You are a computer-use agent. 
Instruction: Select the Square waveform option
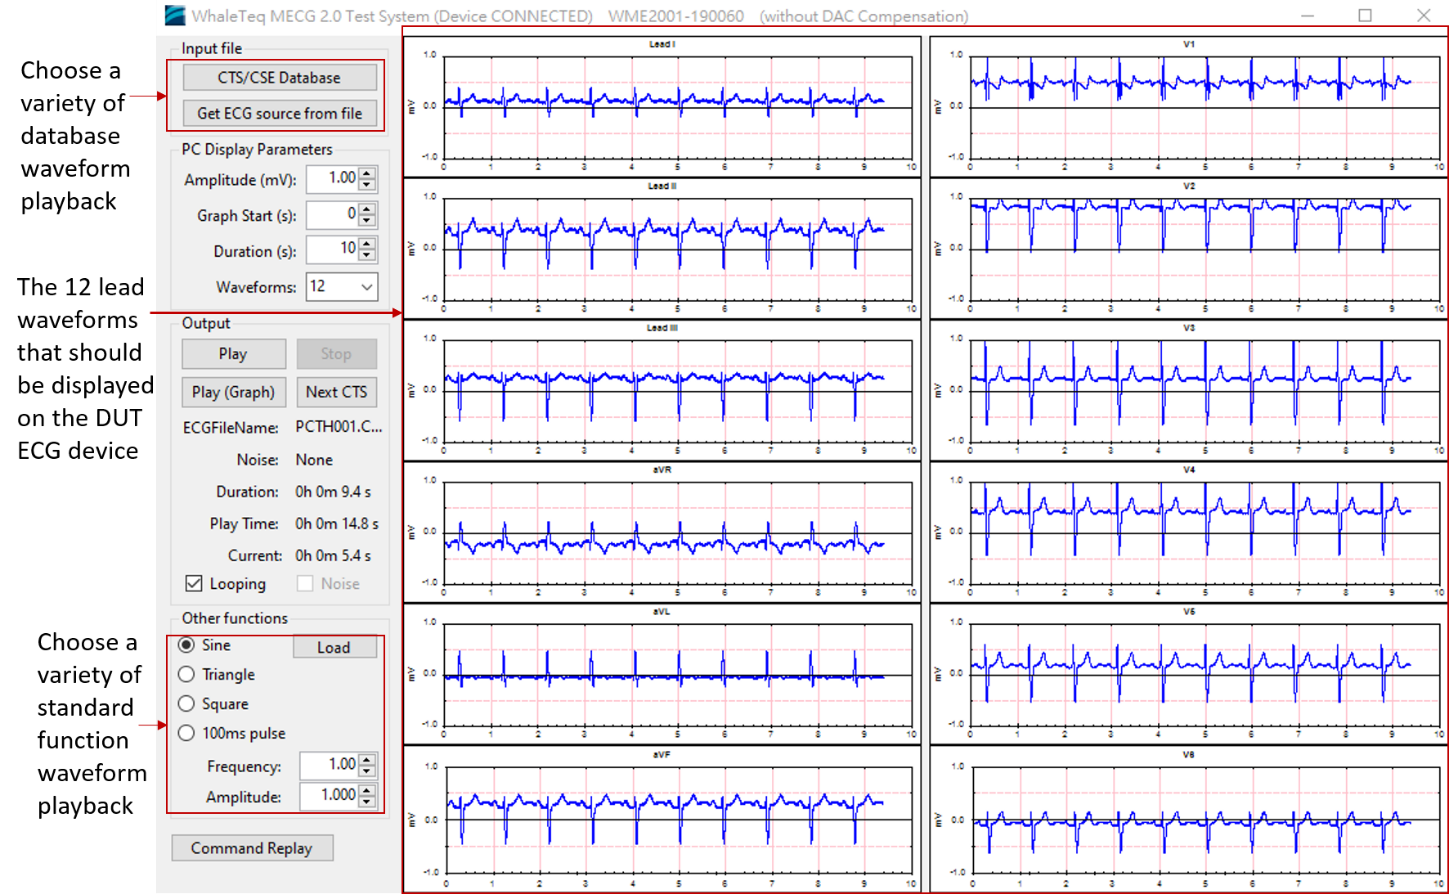(186, 704)
